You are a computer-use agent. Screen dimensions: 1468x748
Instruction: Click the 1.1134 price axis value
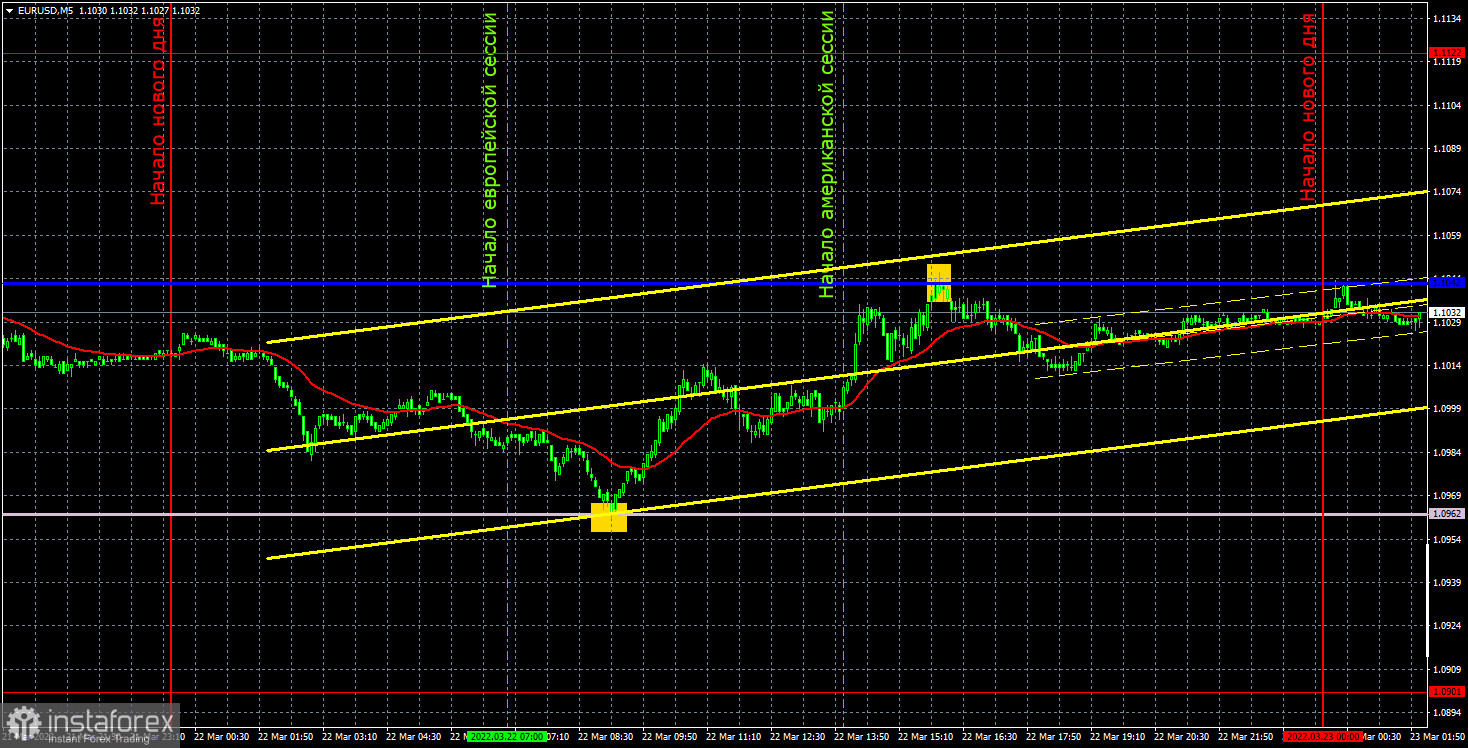coord(1447,19)
